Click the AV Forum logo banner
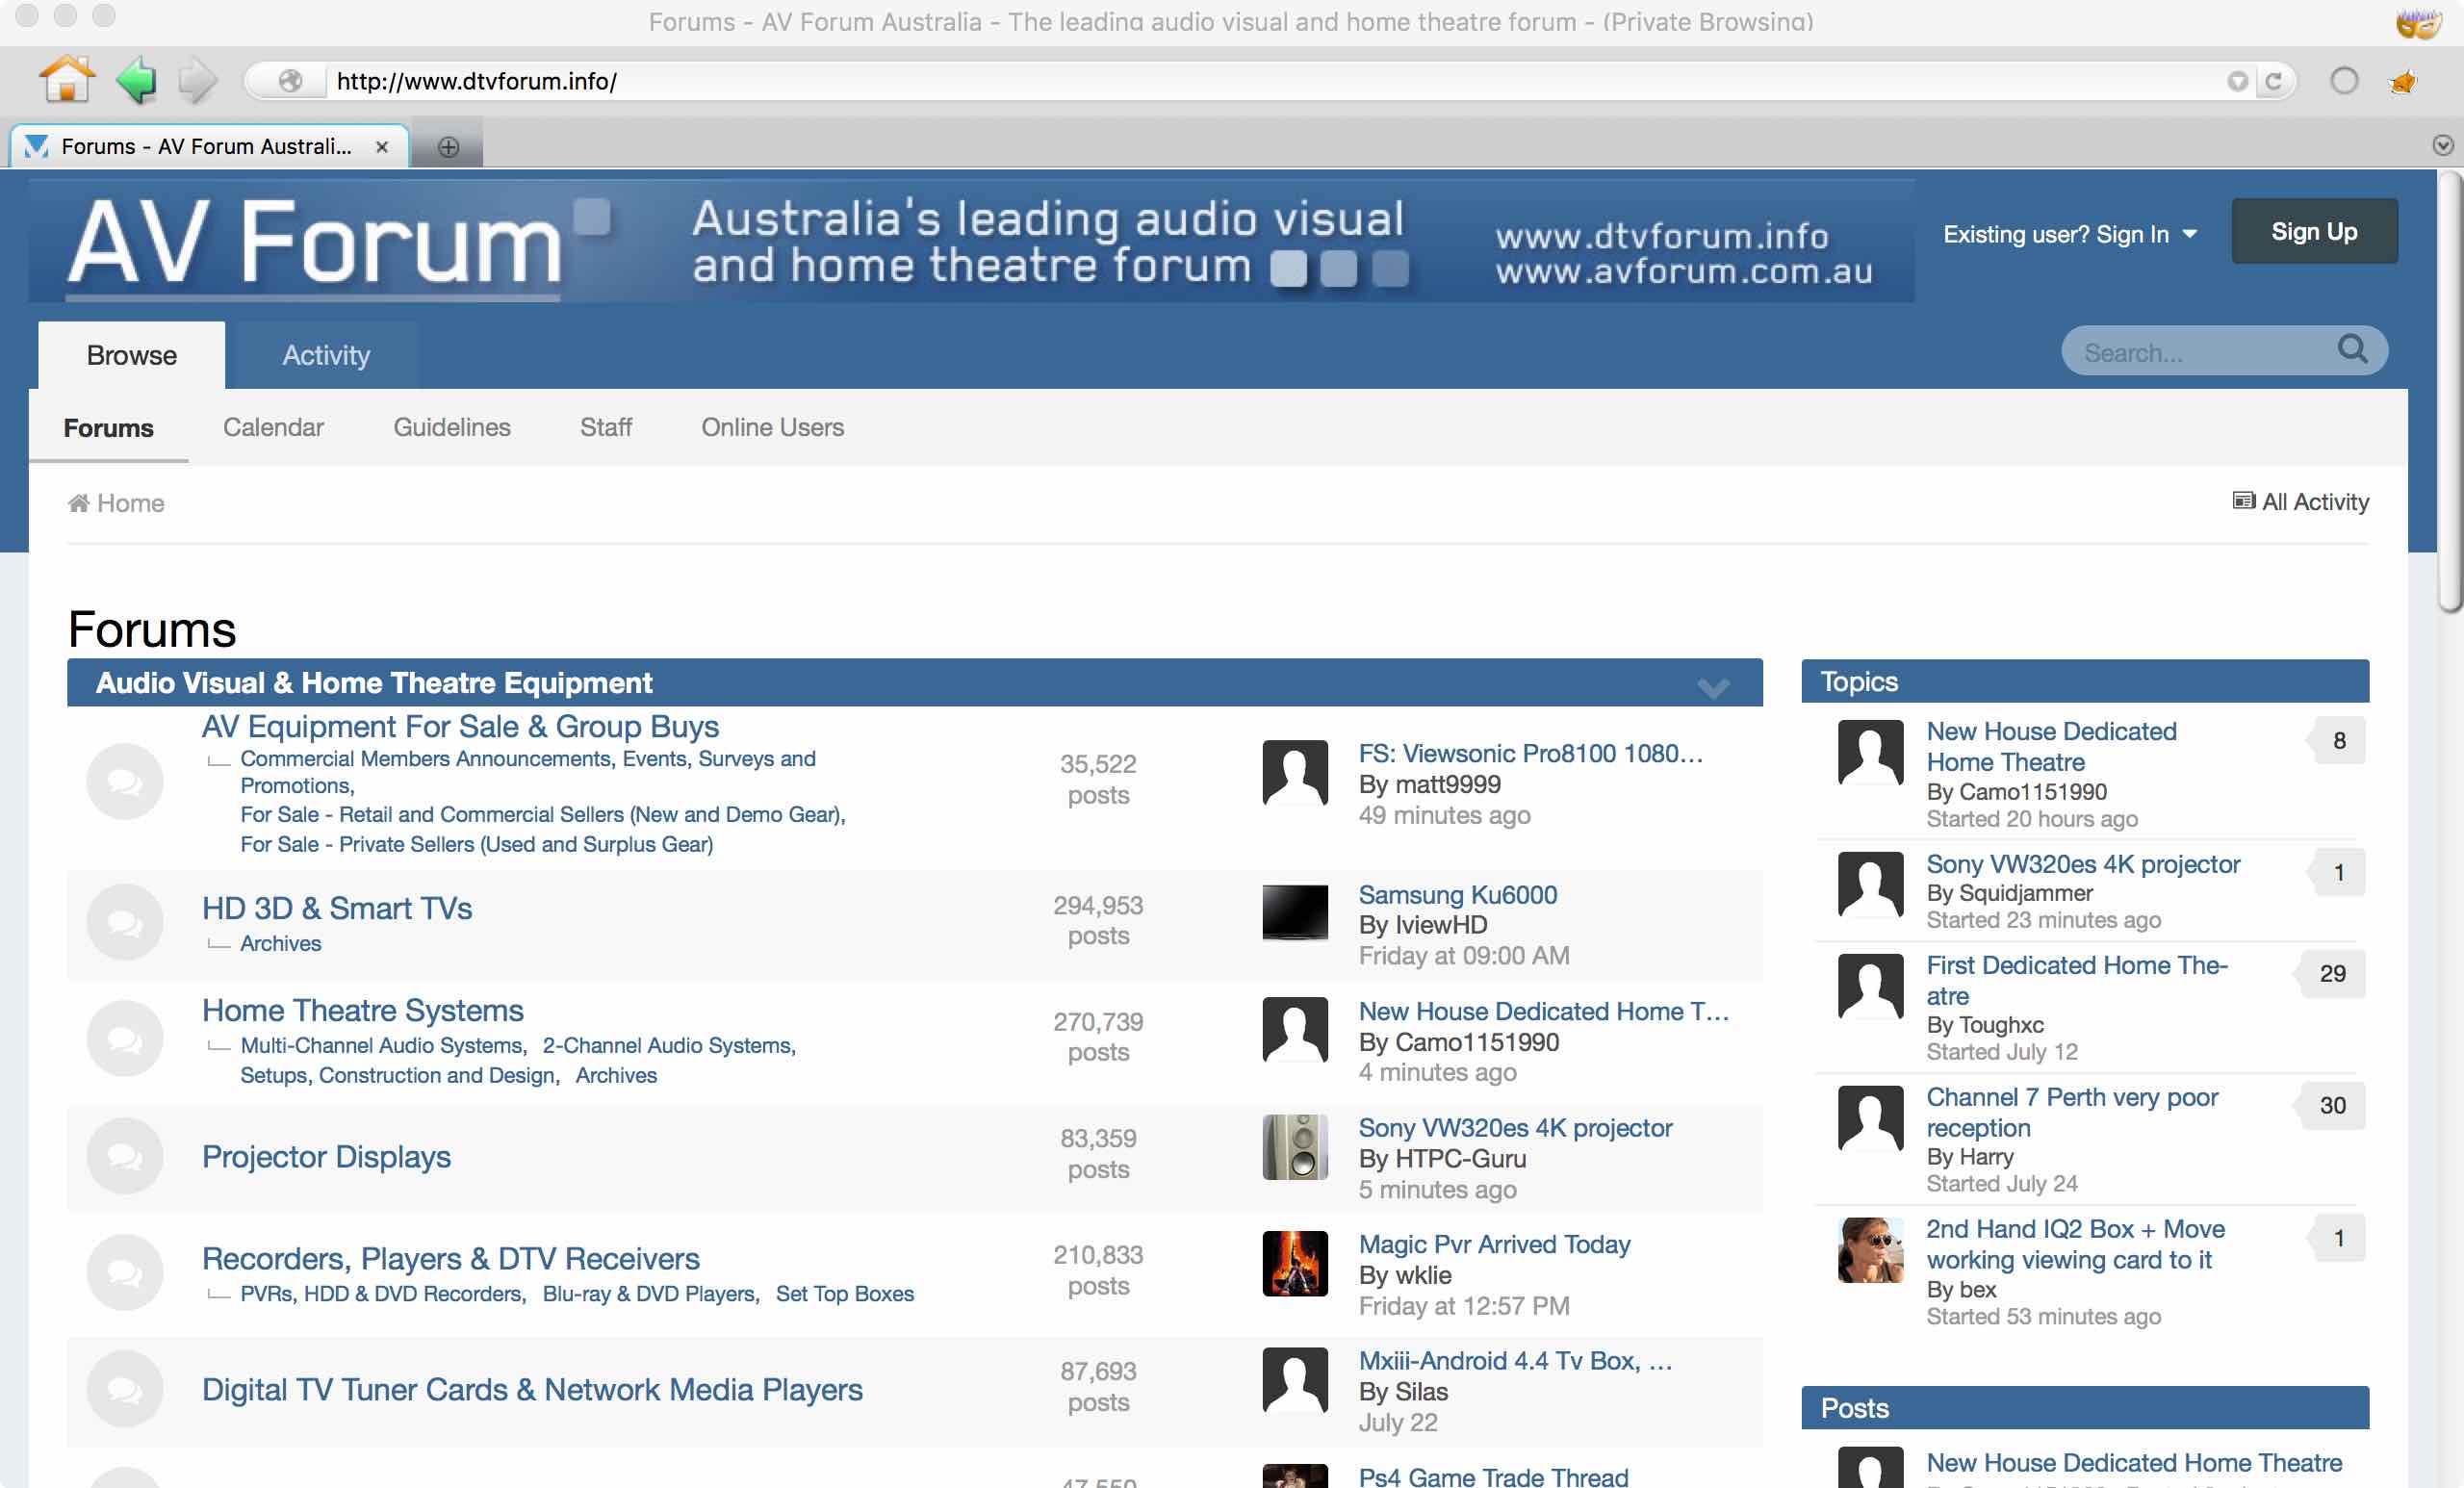This screenshot has height=1488, width=2464. [971, 241]
